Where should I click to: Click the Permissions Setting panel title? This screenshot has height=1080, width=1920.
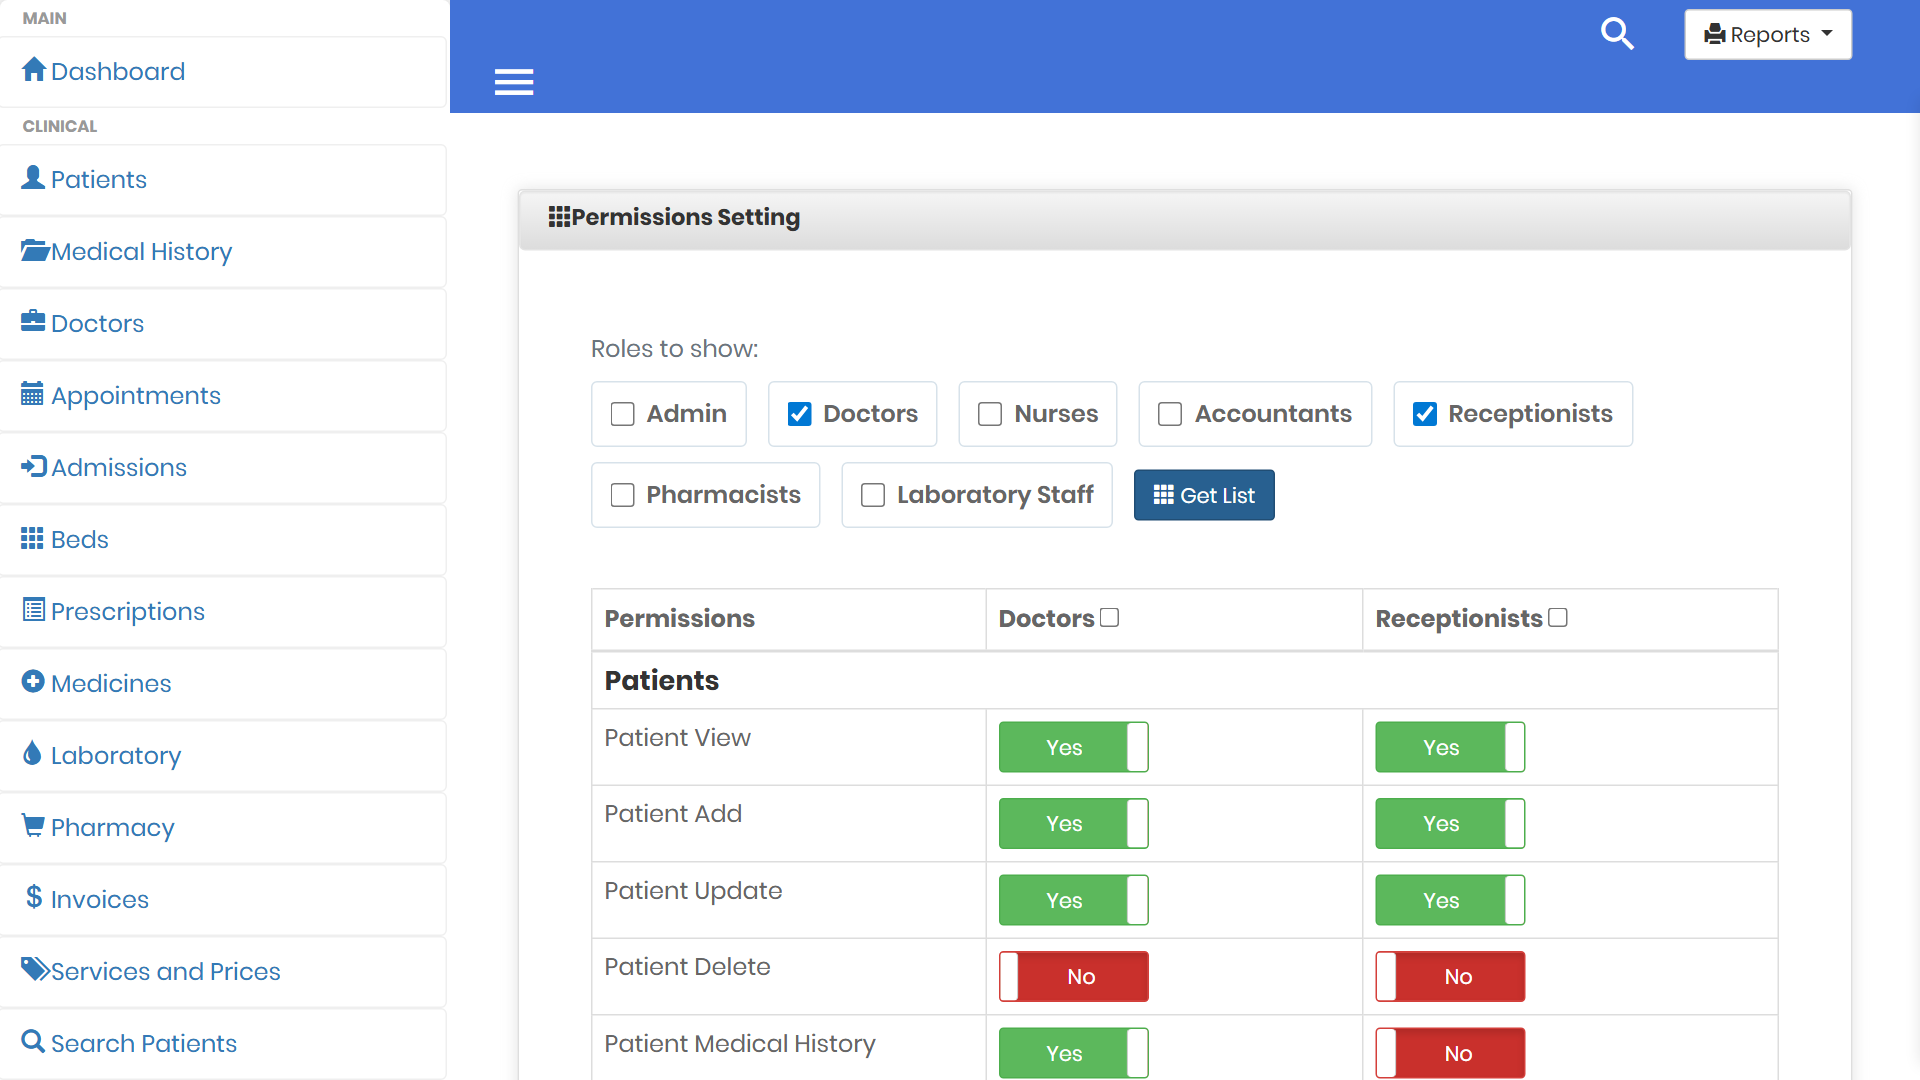[686, 217]
